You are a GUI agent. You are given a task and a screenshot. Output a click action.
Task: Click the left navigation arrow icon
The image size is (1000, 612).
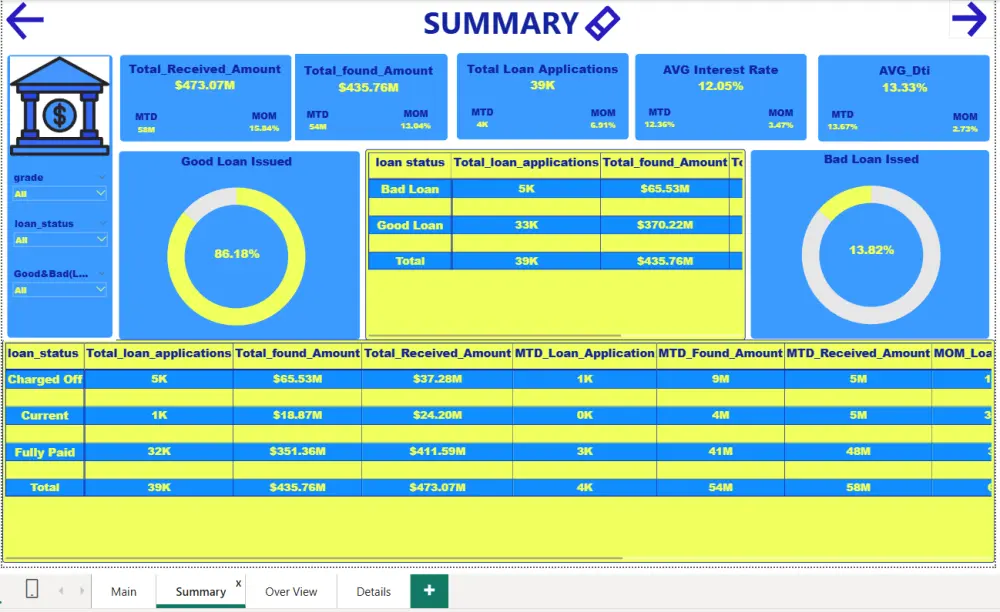tap(23, 20)
